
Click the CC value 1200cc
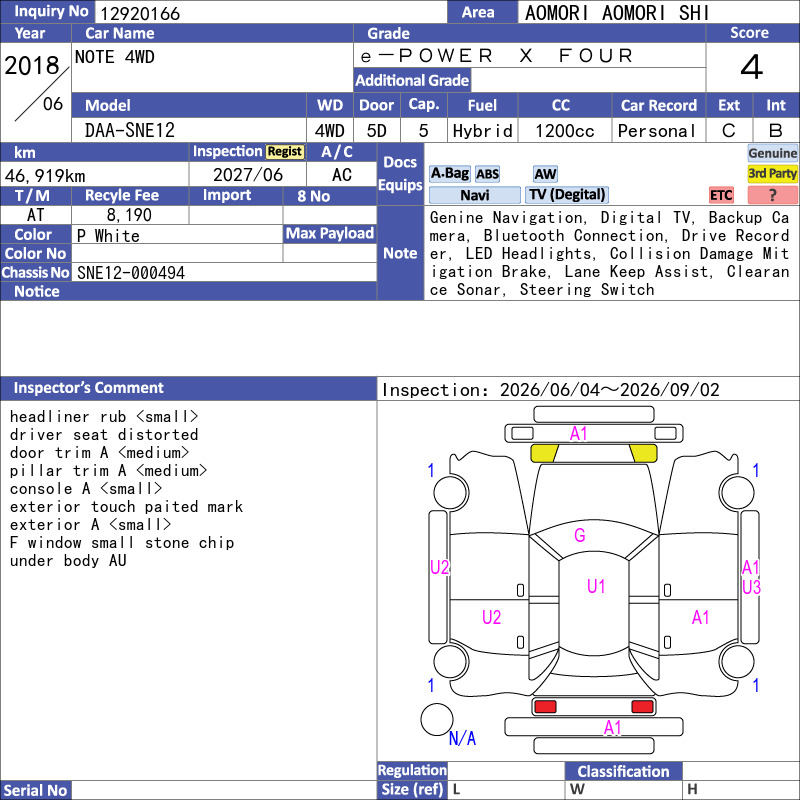point(564,131)
